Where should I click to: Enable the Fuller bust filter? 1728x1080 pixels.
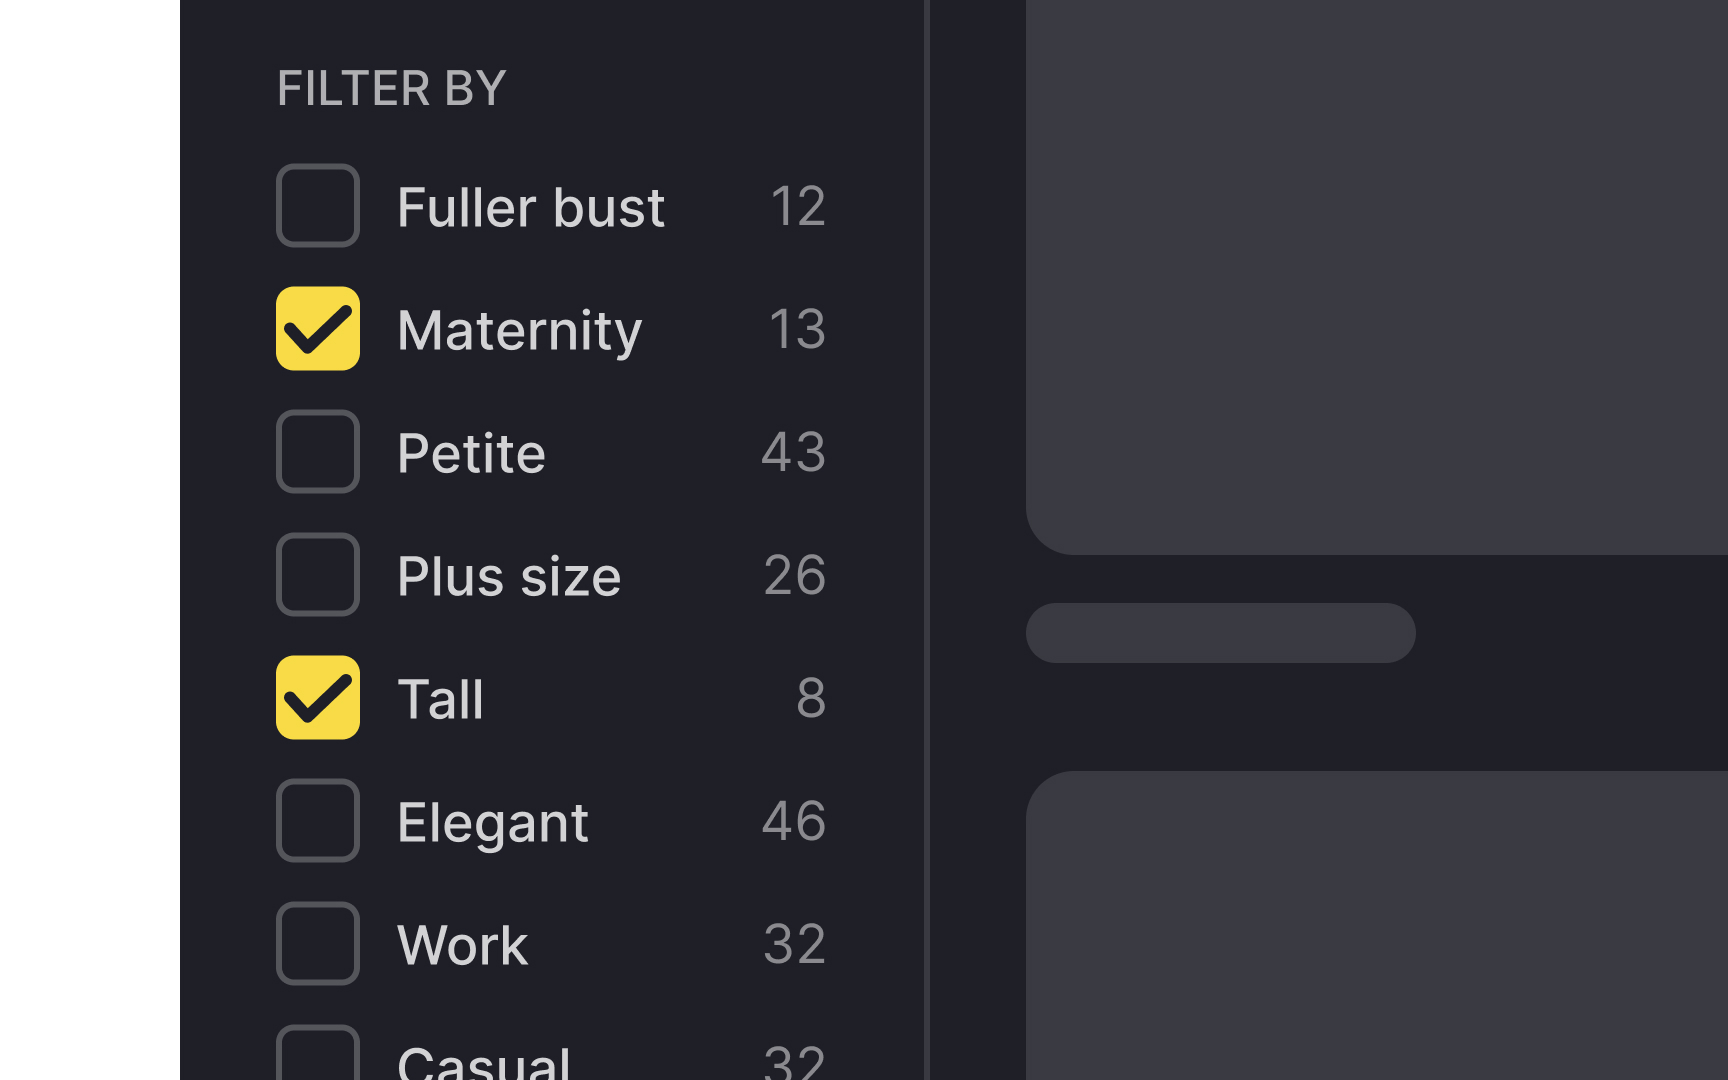[317, 205]
